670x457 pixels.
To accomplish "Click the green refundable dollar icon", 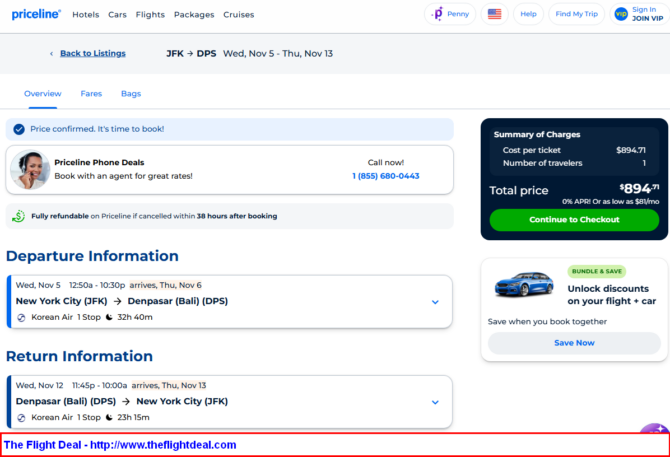I will pyautogui.click(x=18, y=216).
